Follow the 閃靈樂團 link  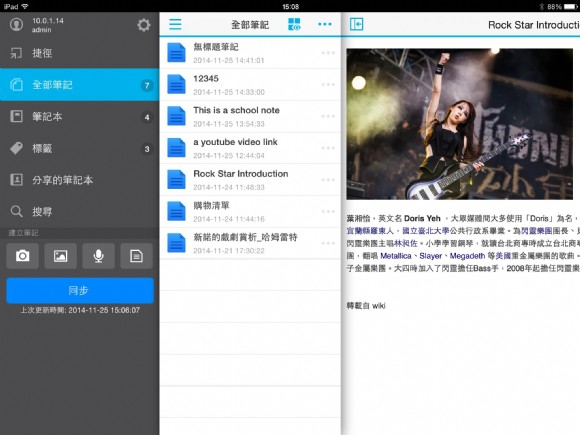tap(536, 231)
